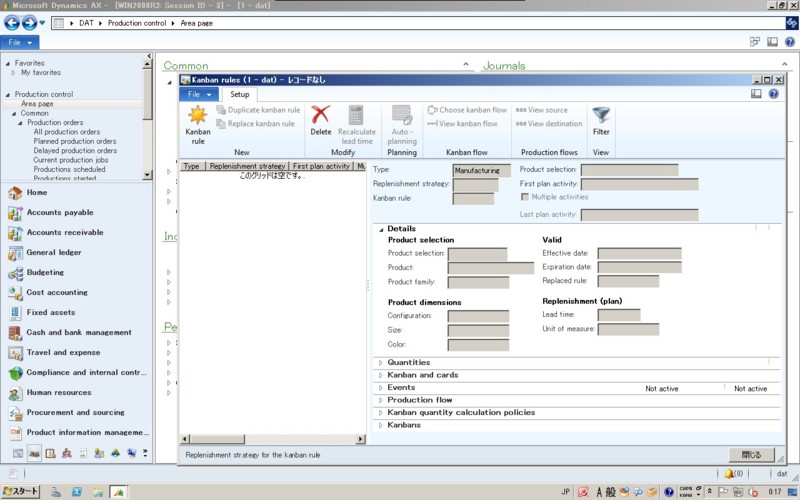Click DAT in the breadcrumb
This screenshot has height=500, width=800.
click(x=86, y=23)
